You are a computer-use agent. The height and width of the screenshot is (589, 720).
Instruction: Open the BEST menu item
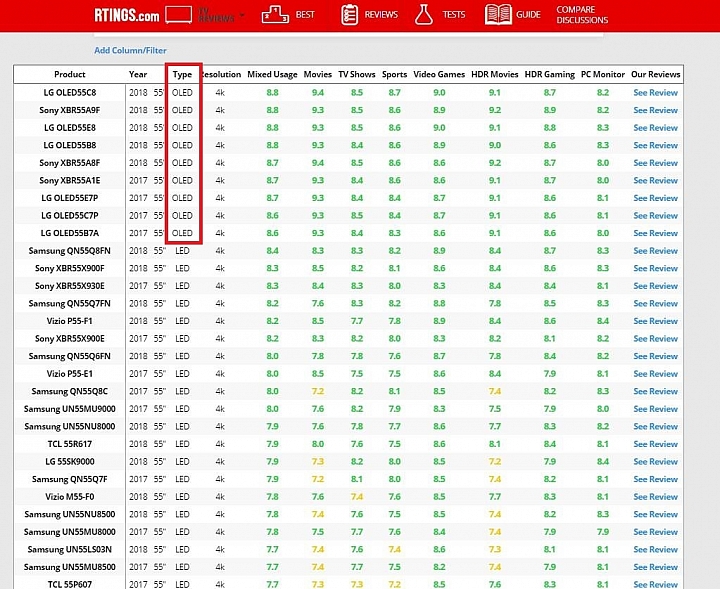coord(305,15)
